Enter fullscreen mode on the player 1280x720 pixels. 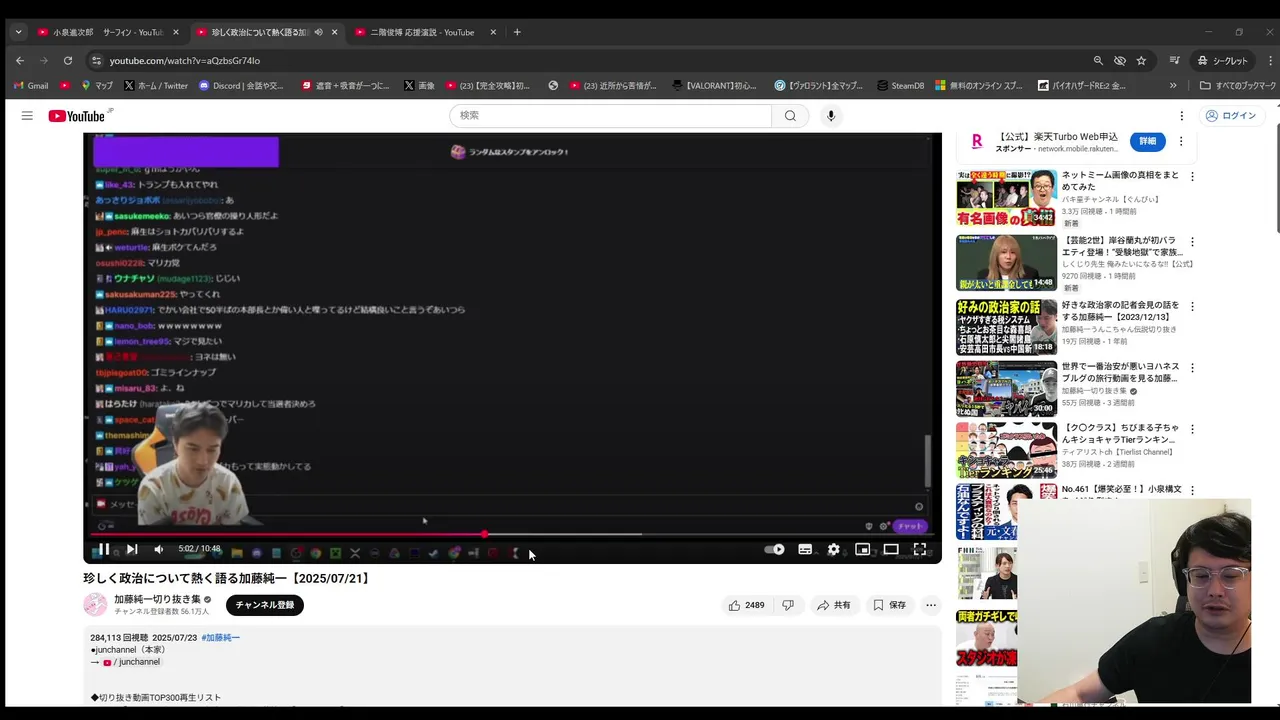coord(920,549)
